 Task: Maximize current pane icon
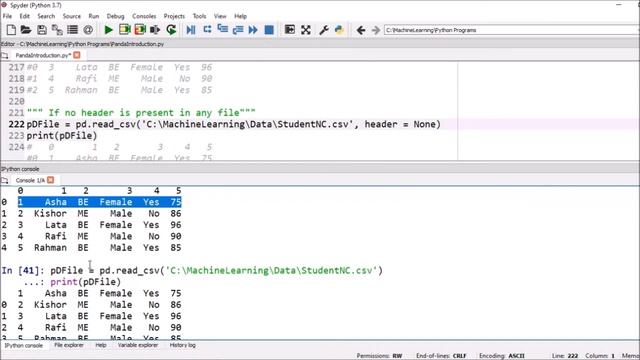pos(289,30)
